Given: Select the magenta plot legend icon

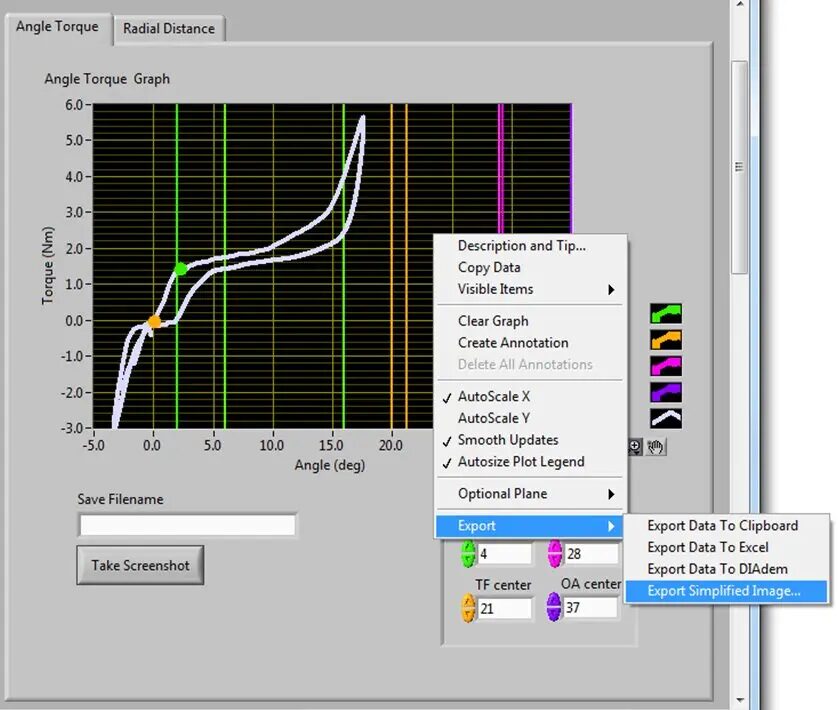Looking at the screenshot, I should click(x=664, y=366).
